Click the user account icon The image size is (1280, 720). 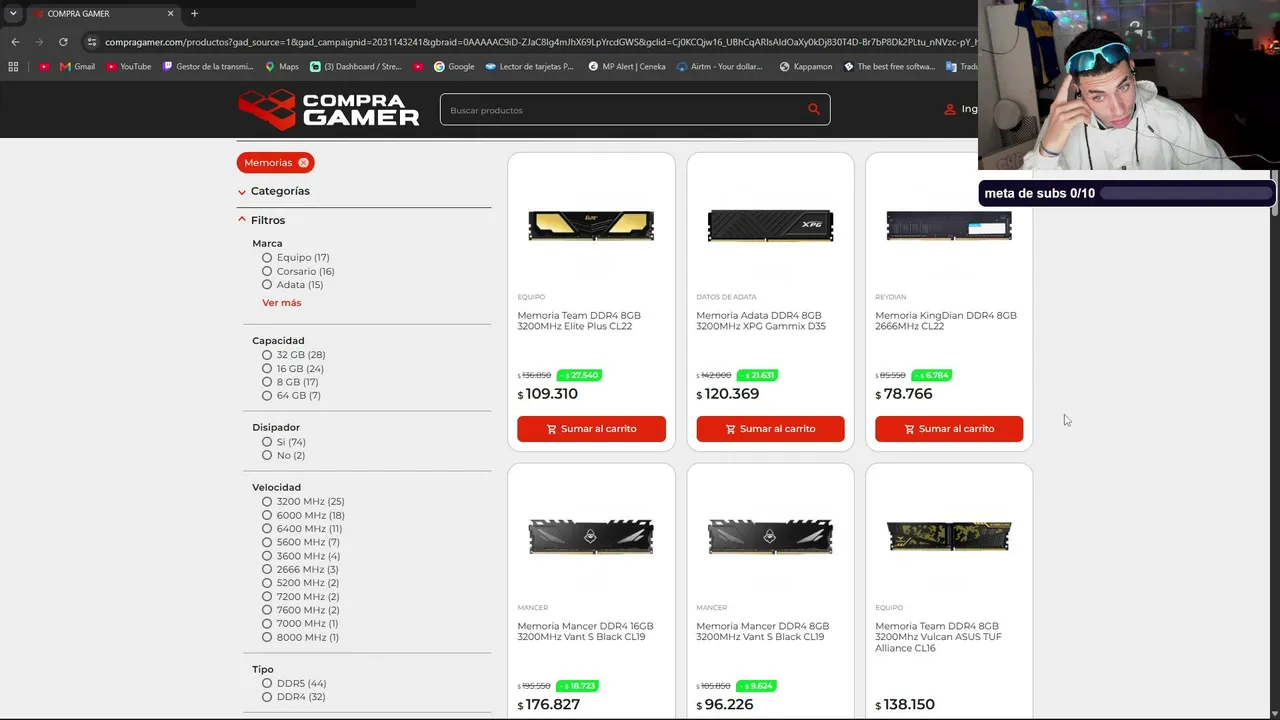click(950, 110)
